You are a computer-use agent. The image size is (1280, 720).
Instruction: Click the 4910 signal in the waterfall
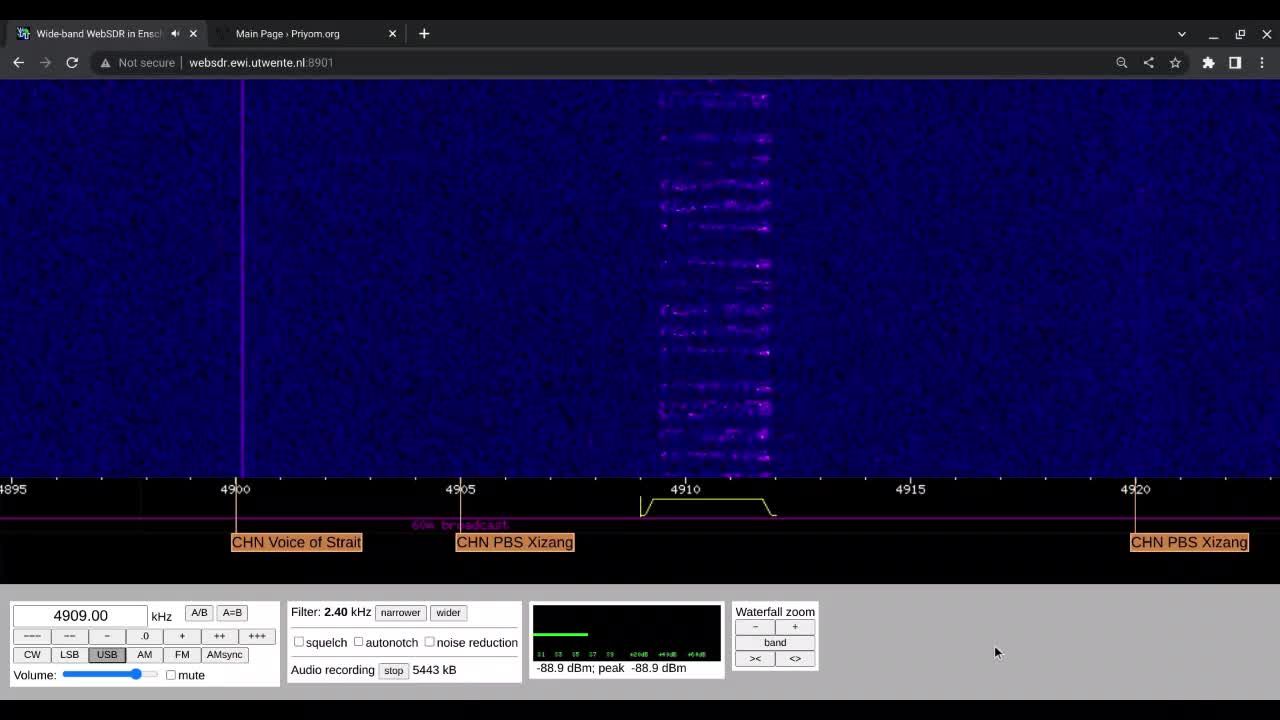point(715,280)
